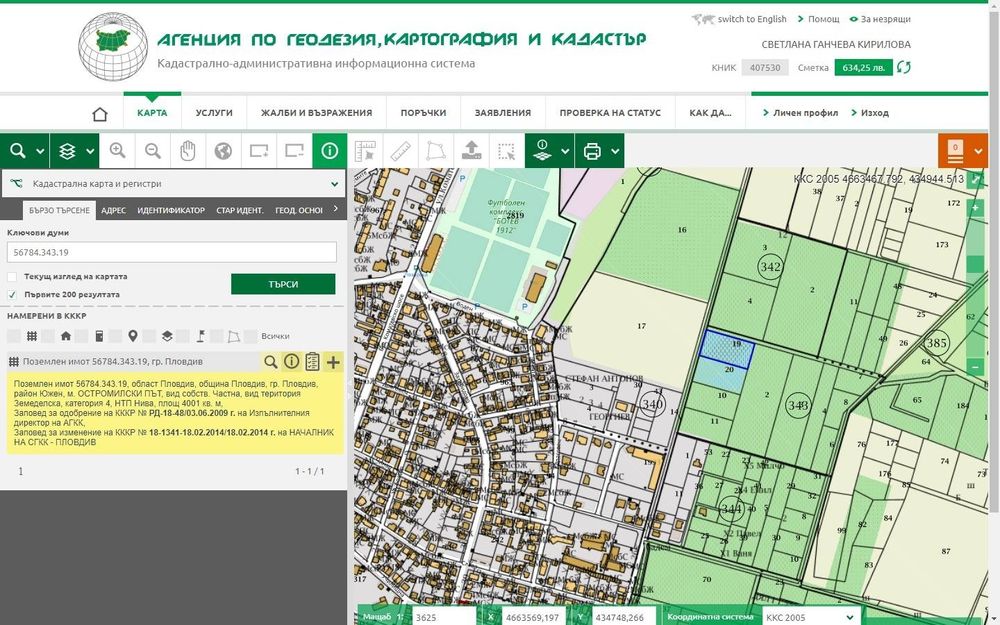Select the remove-rectangle selection tool
This screenshot has height=625, width=1000.
pos(294,151)
